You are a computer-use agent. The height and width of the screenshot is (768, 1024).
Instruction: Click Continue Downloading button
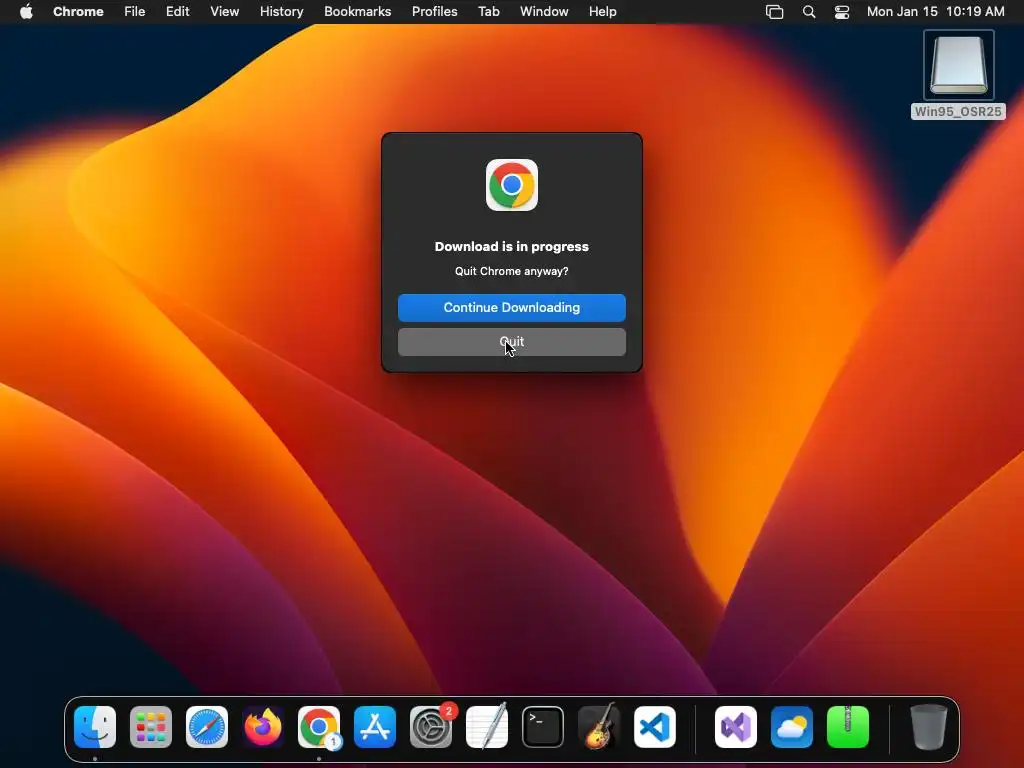point(511,308)
